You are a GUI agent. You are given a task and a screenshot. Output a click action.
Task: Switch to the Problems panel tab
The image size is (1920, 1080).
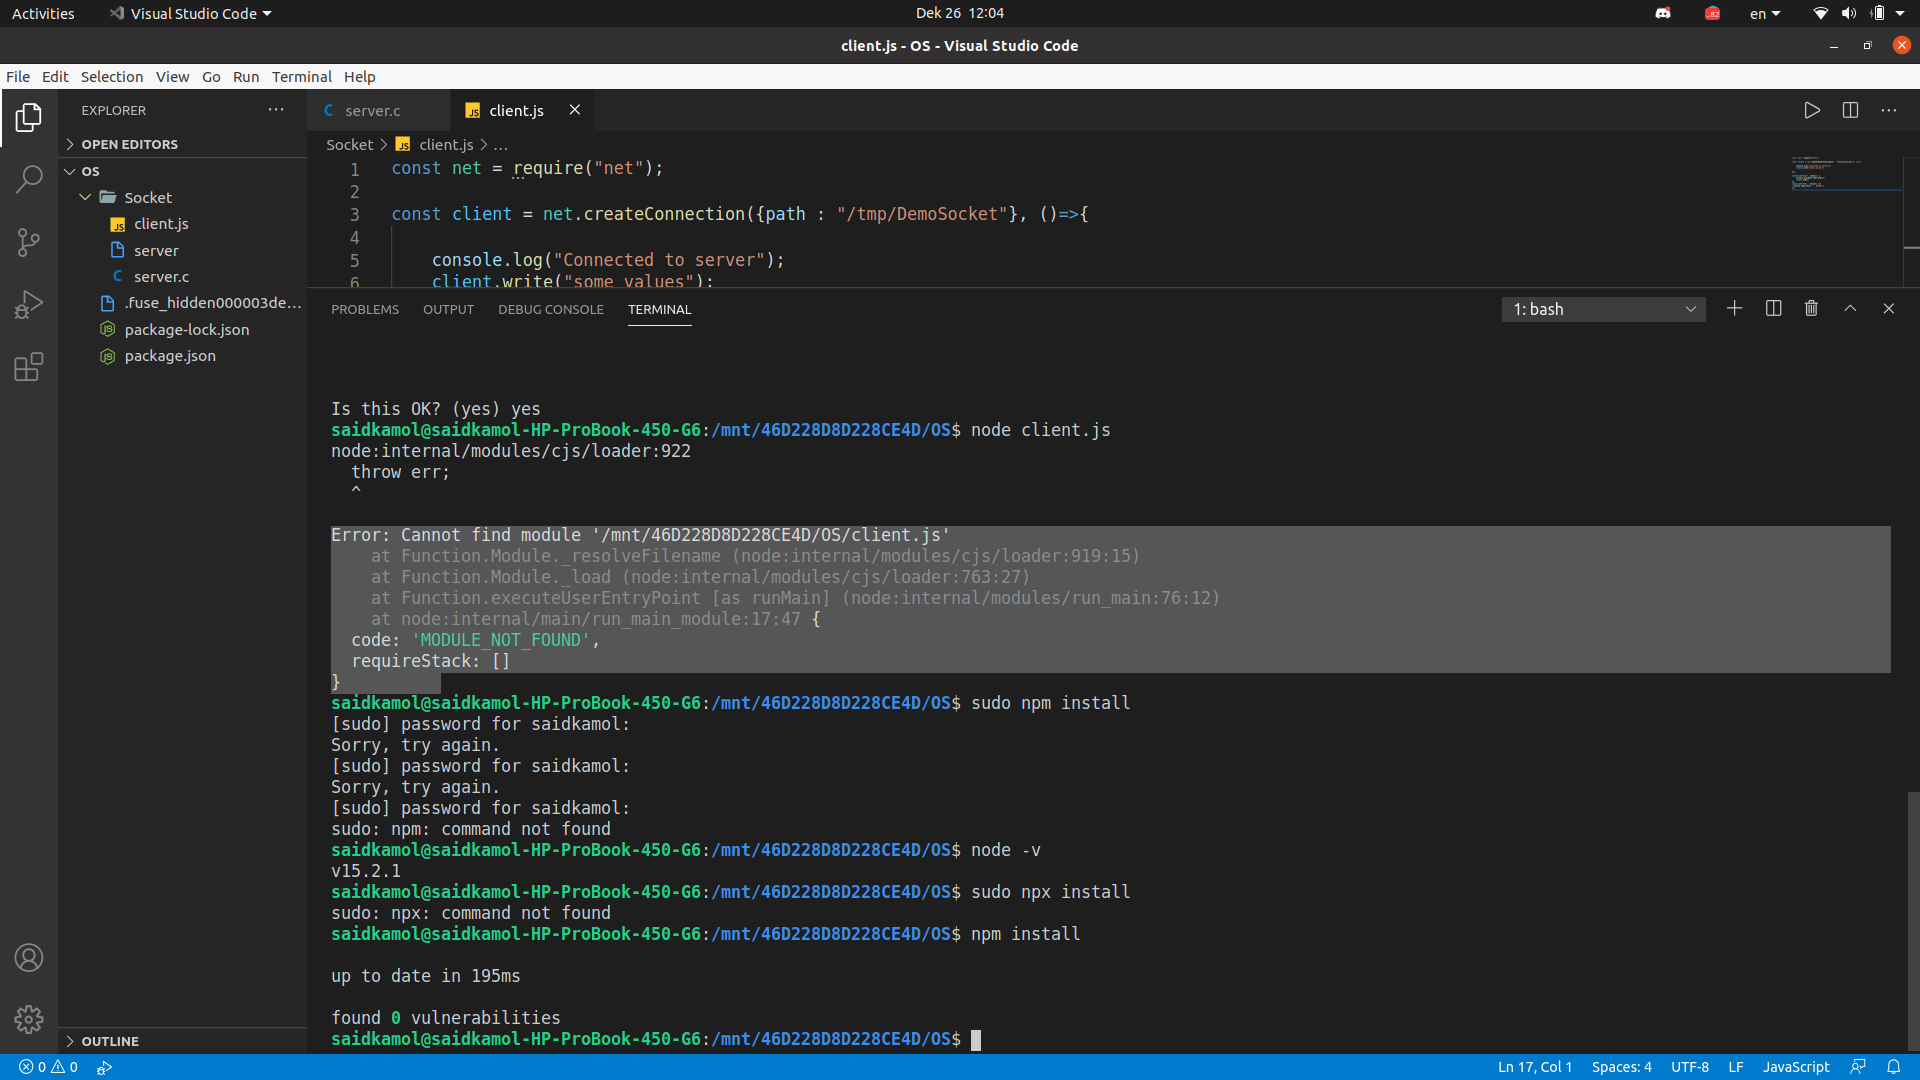365,309
